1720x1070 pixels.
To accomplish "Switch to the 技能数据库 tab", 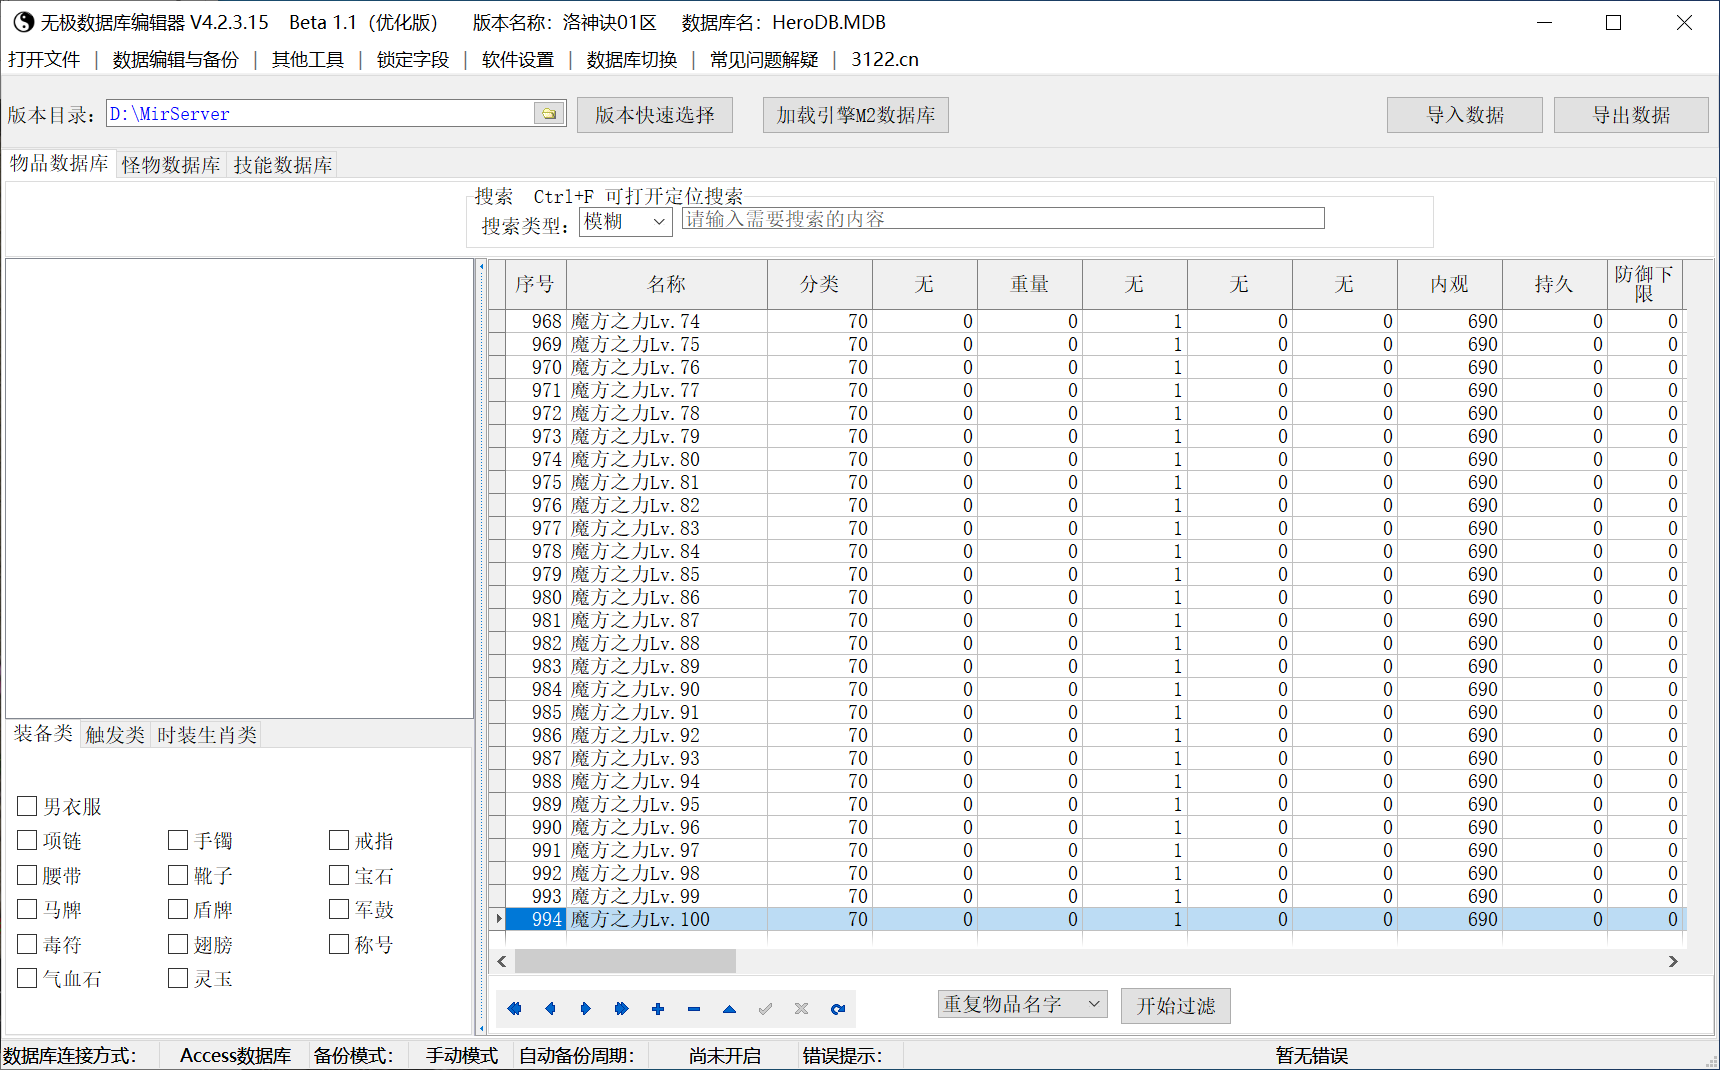I will pos(283,165).
